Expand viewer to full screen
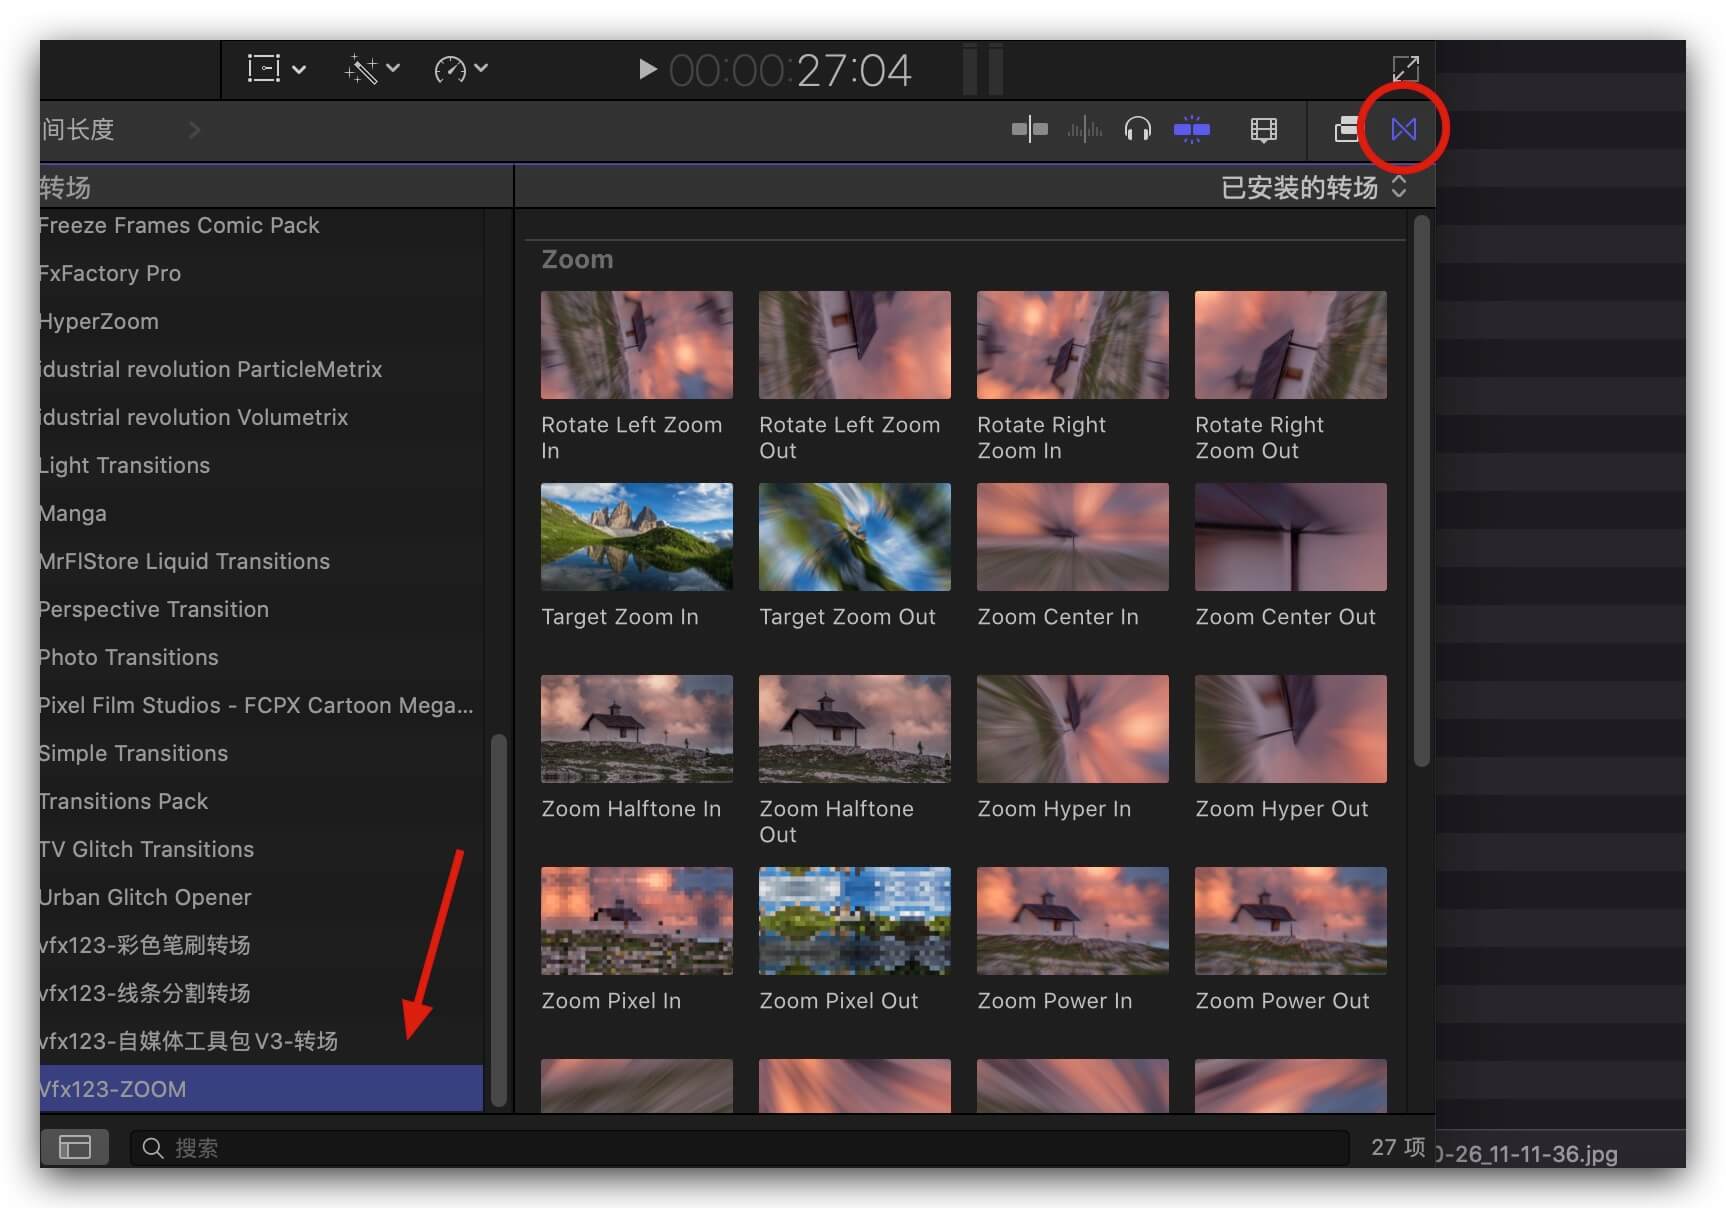 [x=1405, y=68]
